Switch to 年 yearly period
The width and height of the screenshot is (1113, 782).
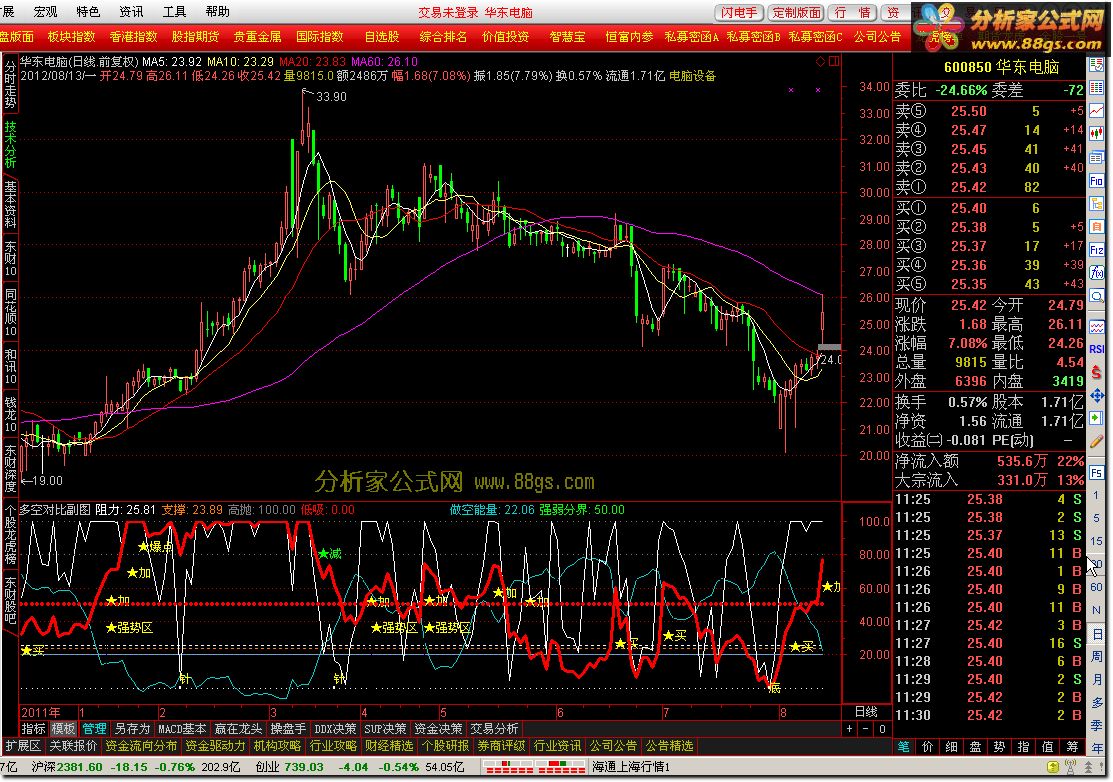(1097, 747)
